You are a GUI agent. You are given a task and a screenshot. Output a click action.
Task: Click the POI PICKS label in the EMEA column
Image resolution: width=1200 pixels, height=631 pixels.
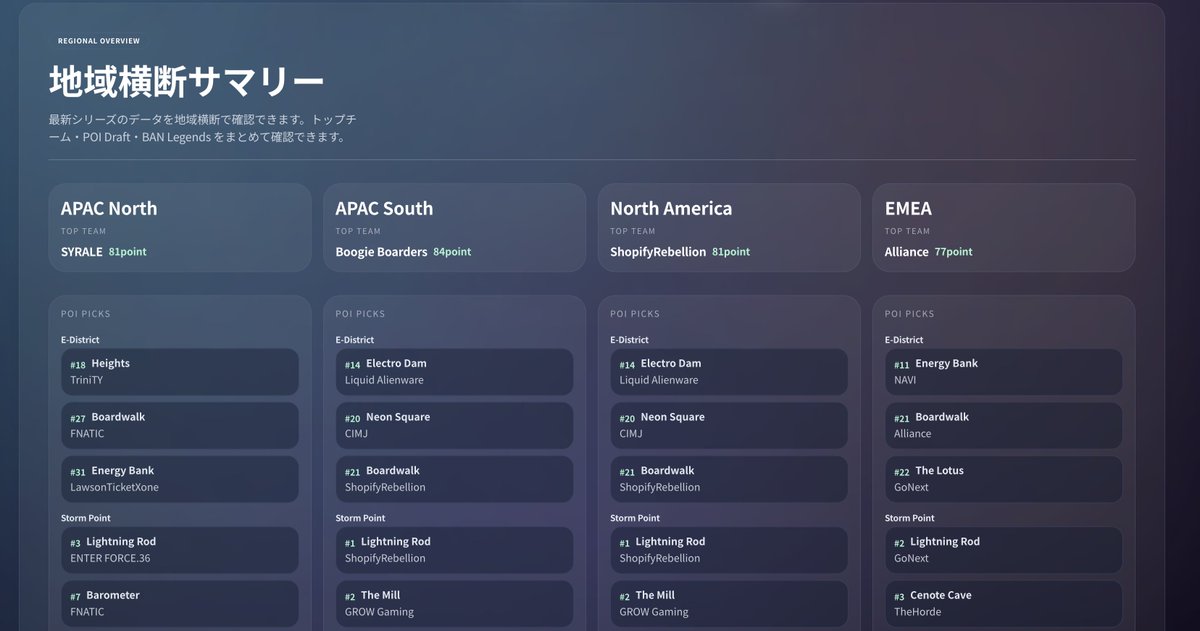(910, 314)
